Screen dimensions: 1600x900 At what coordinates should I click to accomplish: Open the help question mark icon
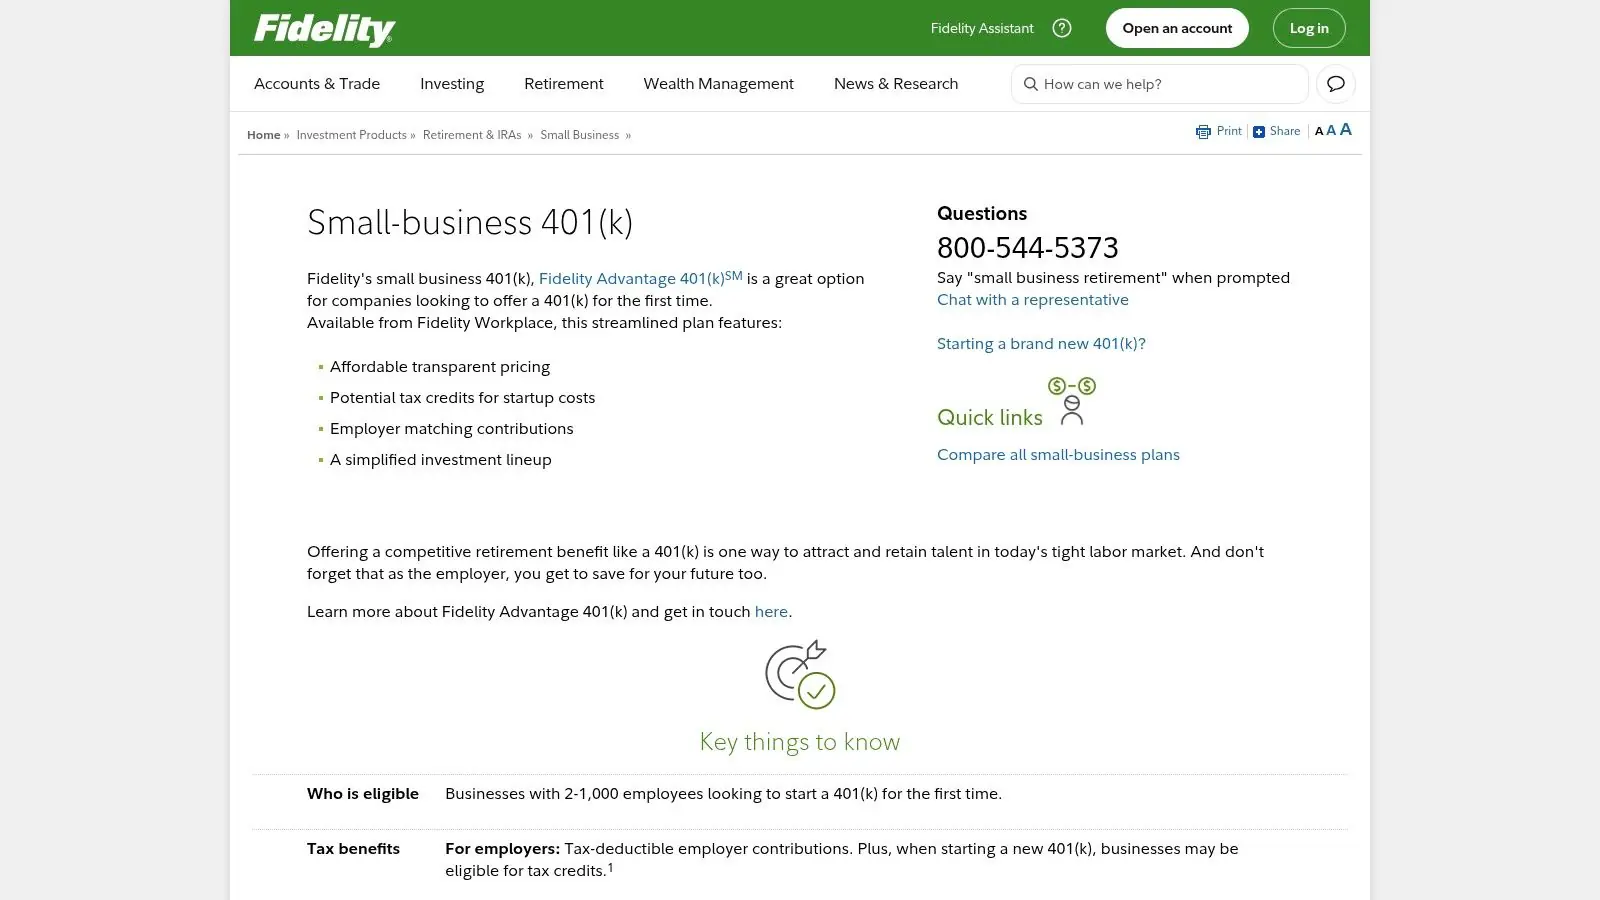click(x=1062, y=28)
